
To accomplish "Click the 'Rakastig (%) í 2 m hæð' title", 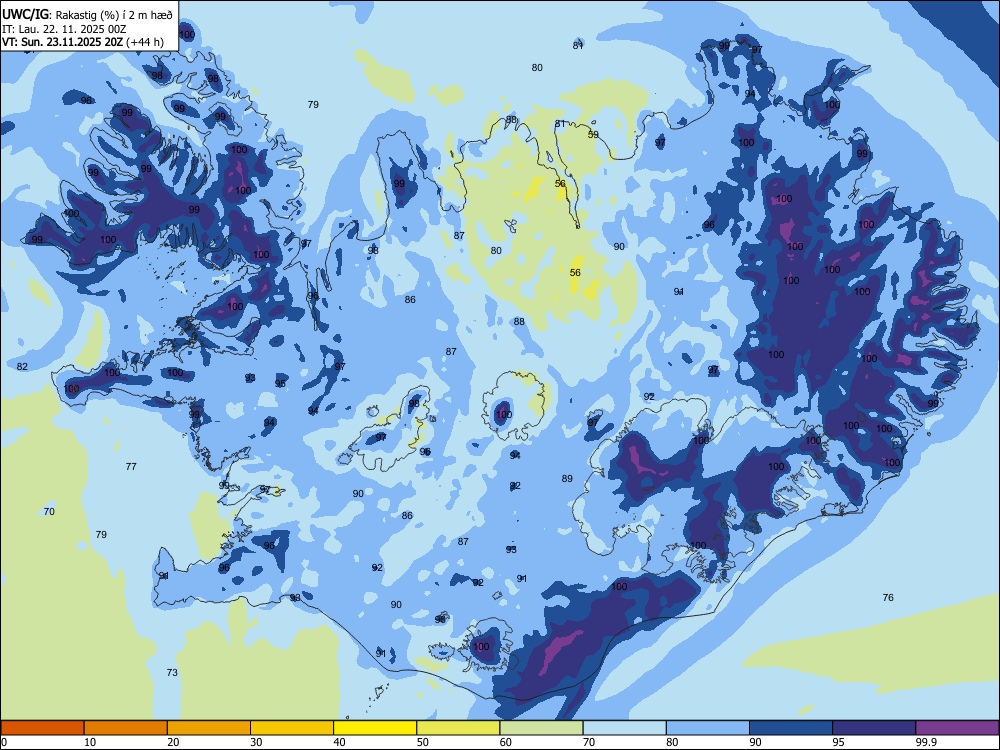I will click(x=115, y=15).
